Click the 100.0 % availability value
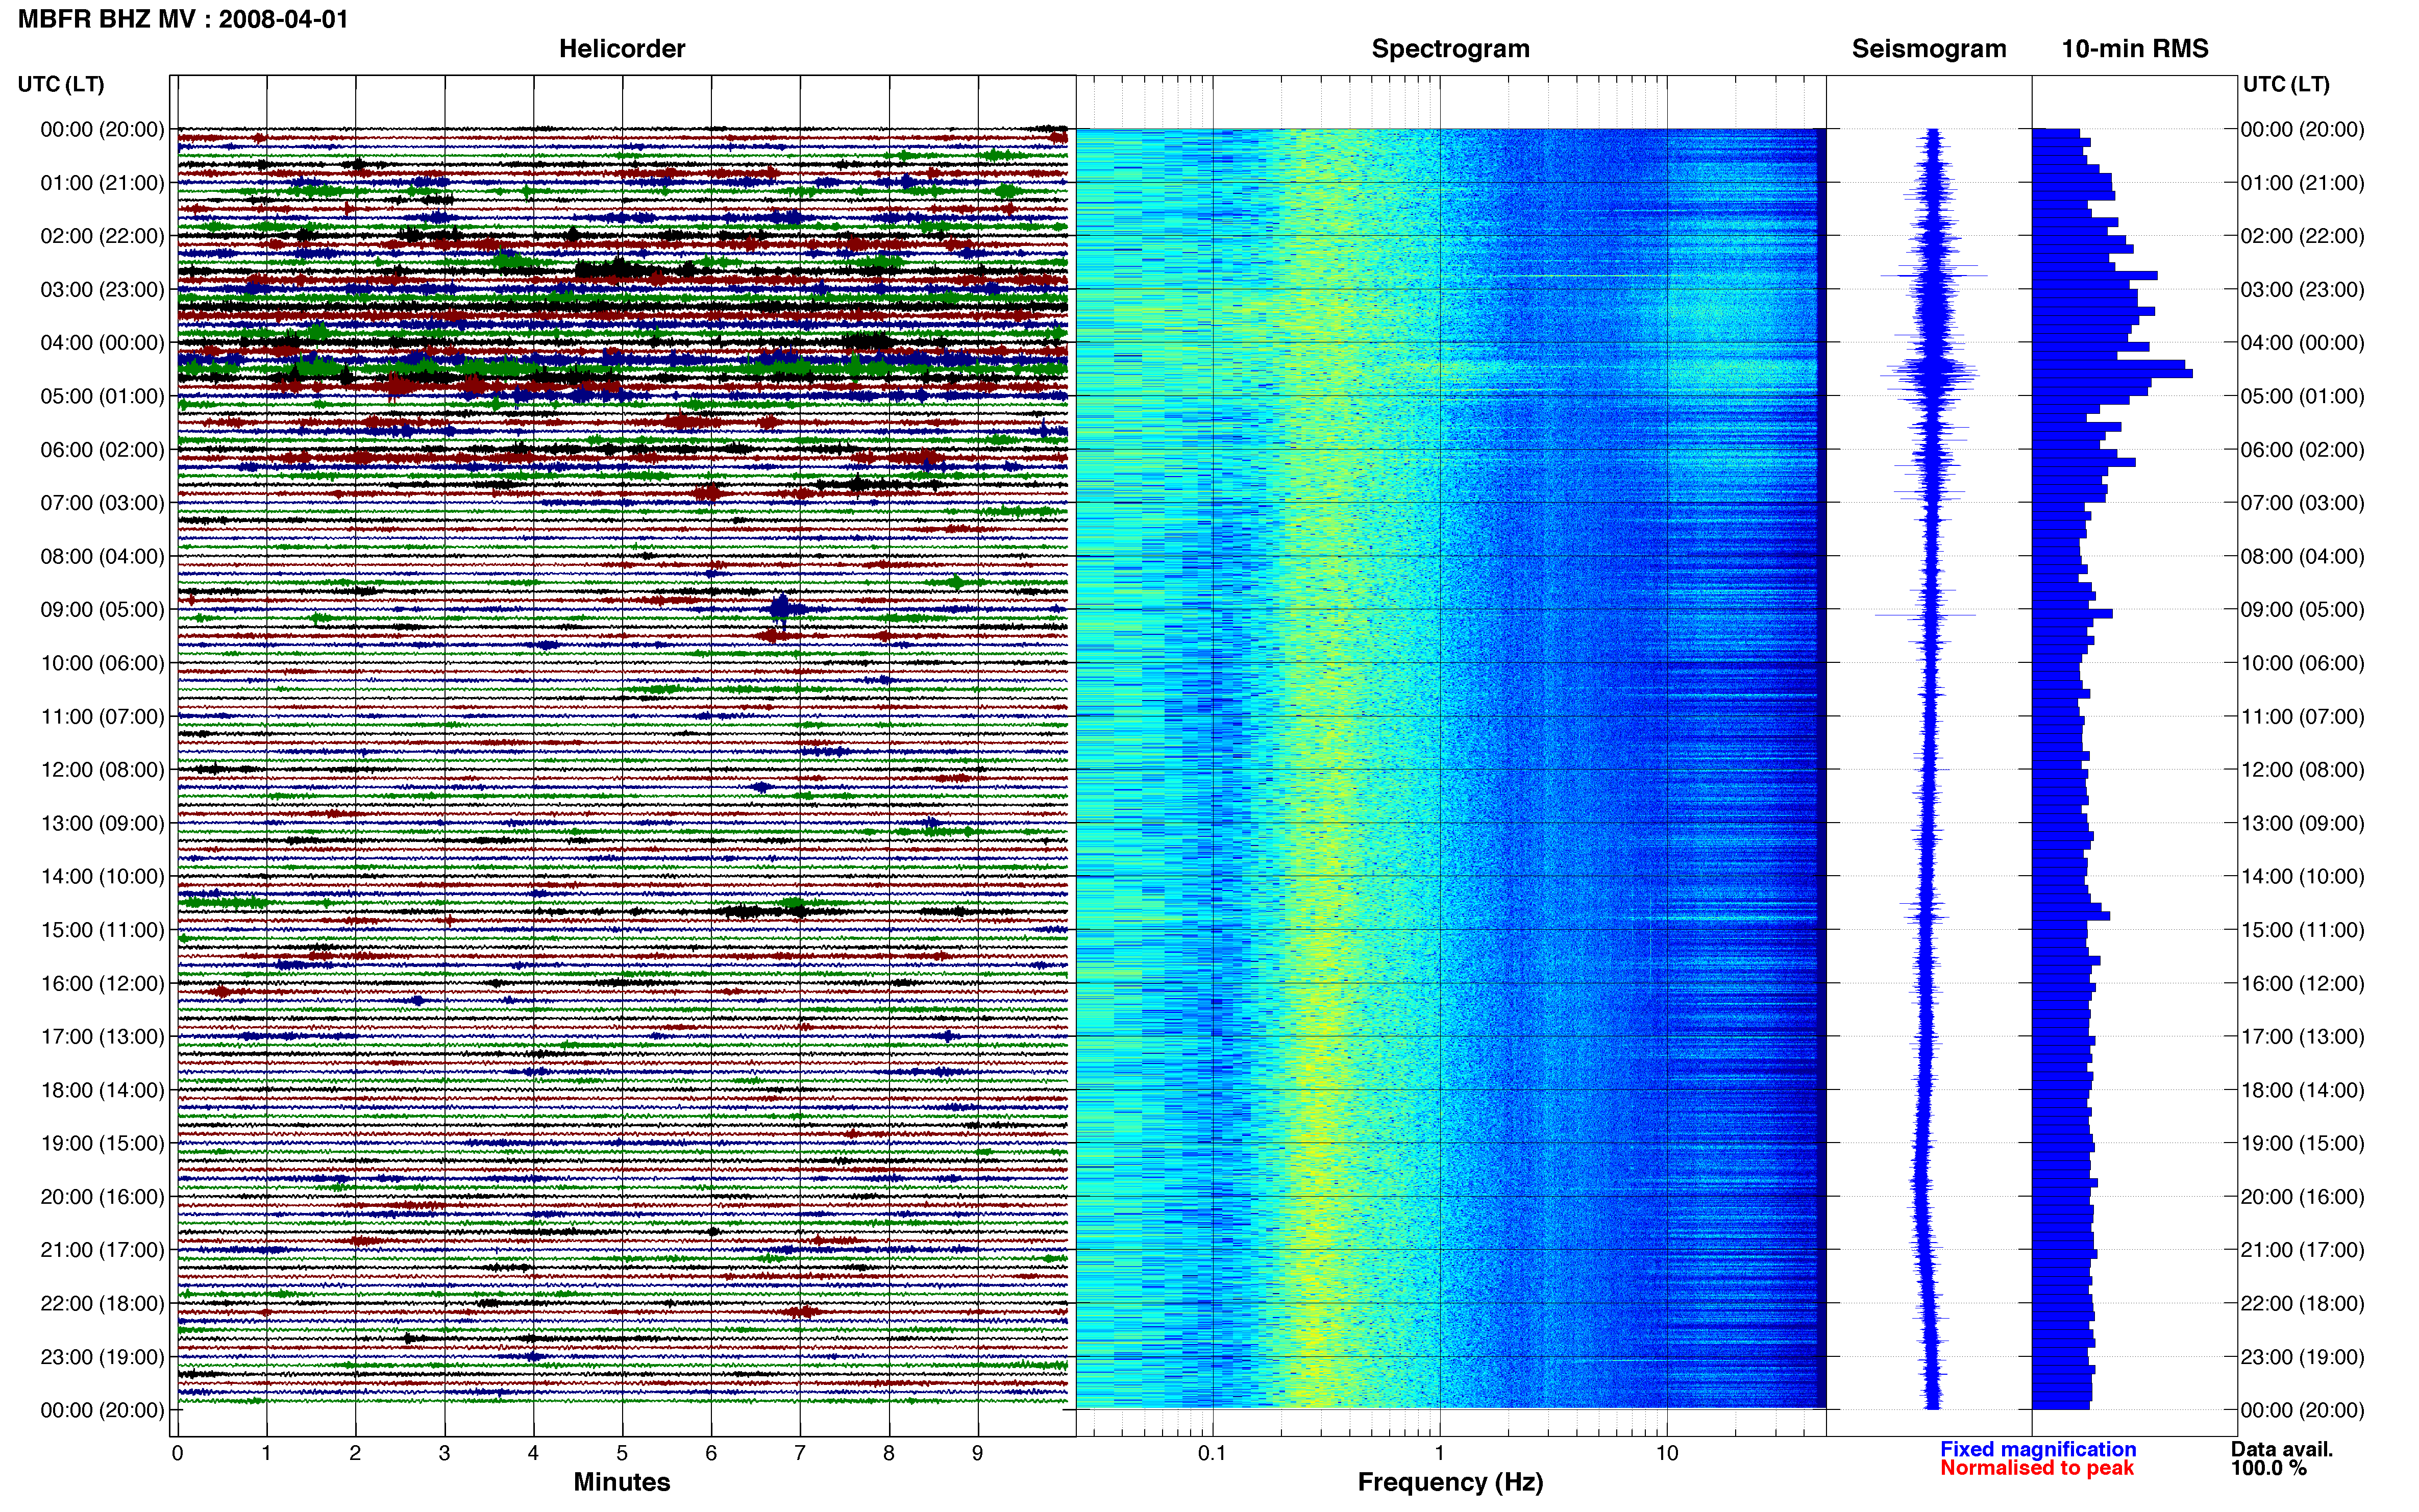 coord(2269,1468)
